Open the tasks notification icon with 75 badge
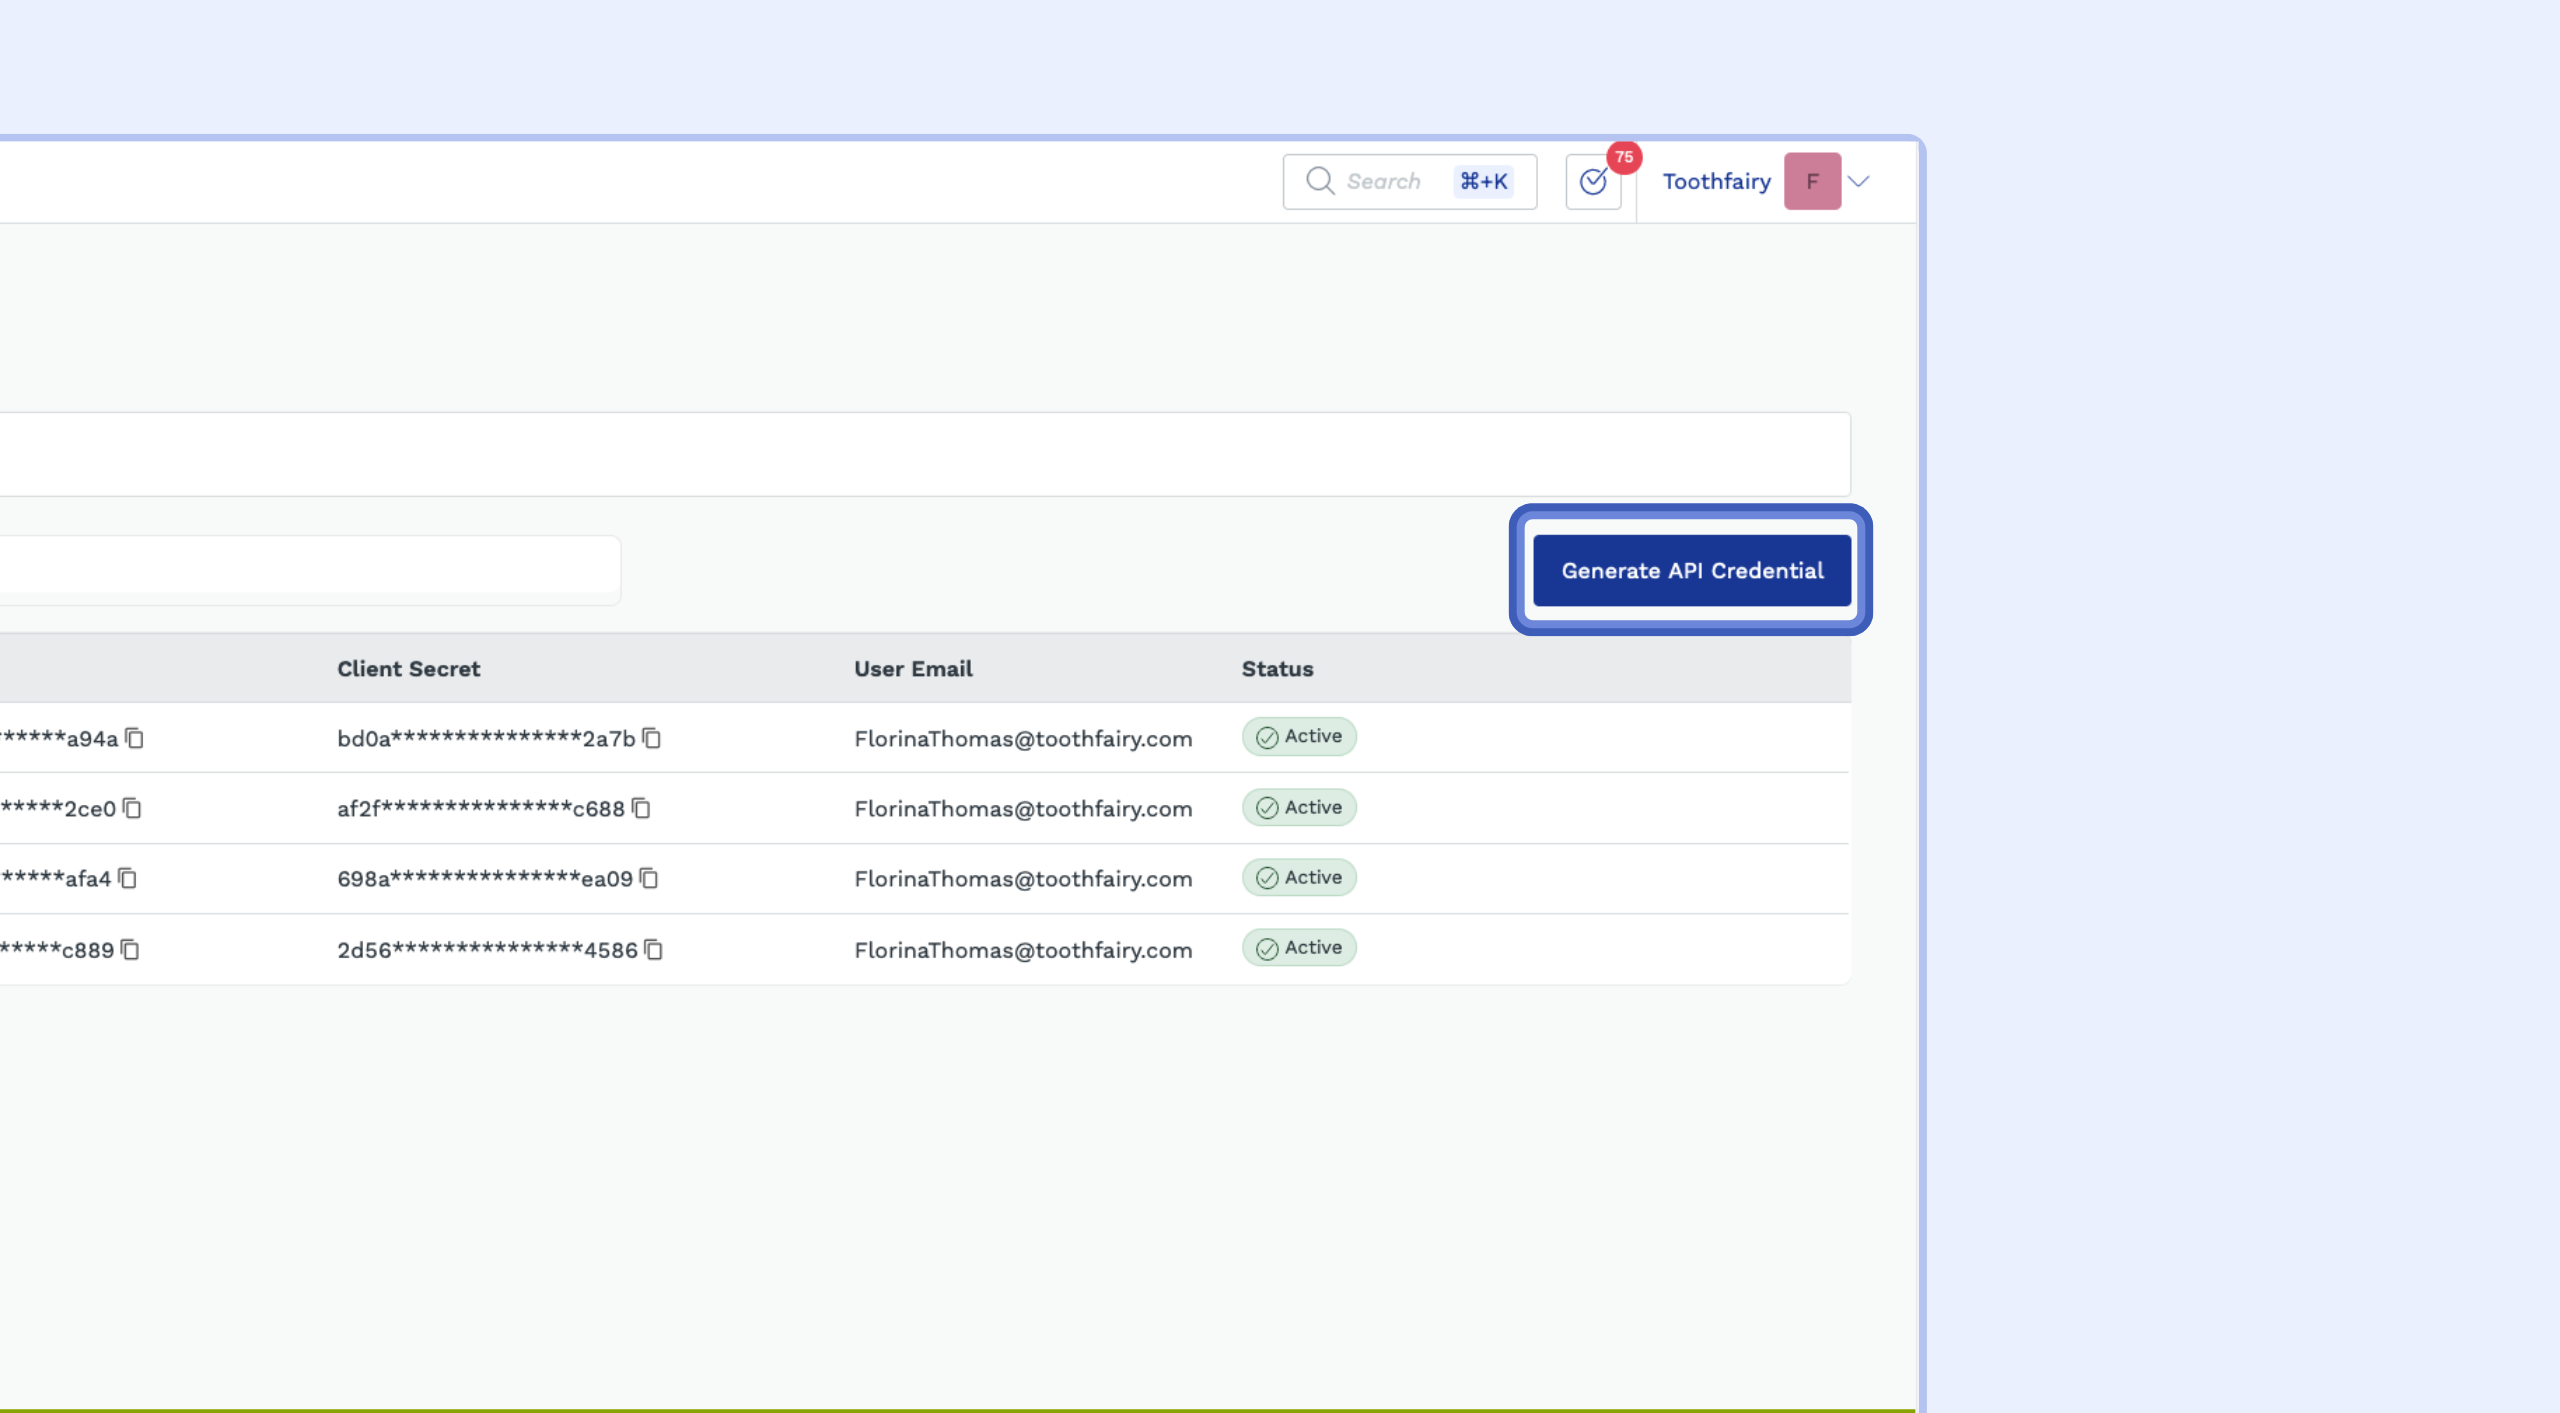The width and height of the screenshot is (2560, 1413). tap(1593, 181)
